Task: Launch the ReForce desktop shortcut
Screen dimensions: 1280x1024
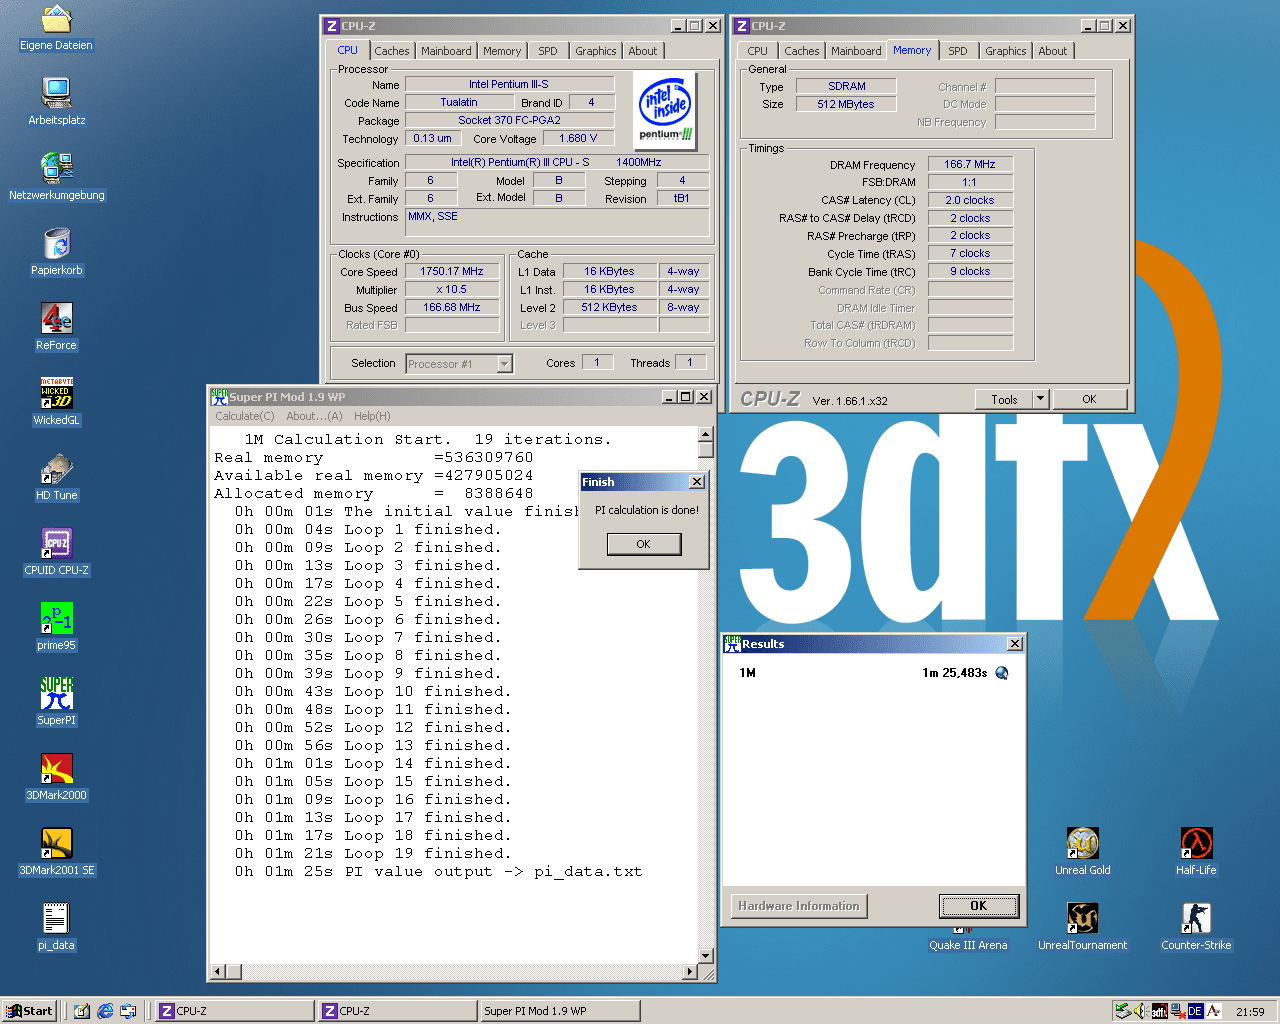Action: tap(57, 326)
